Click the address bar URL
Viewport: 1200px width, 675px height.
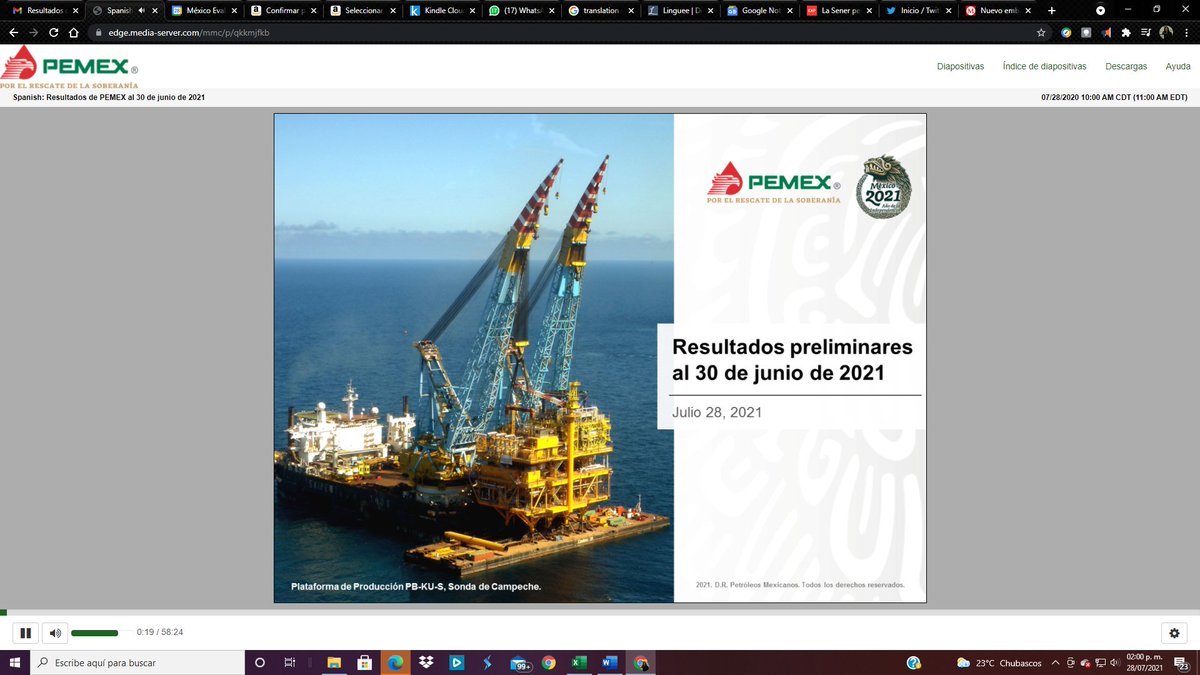(x=187, y=32)
